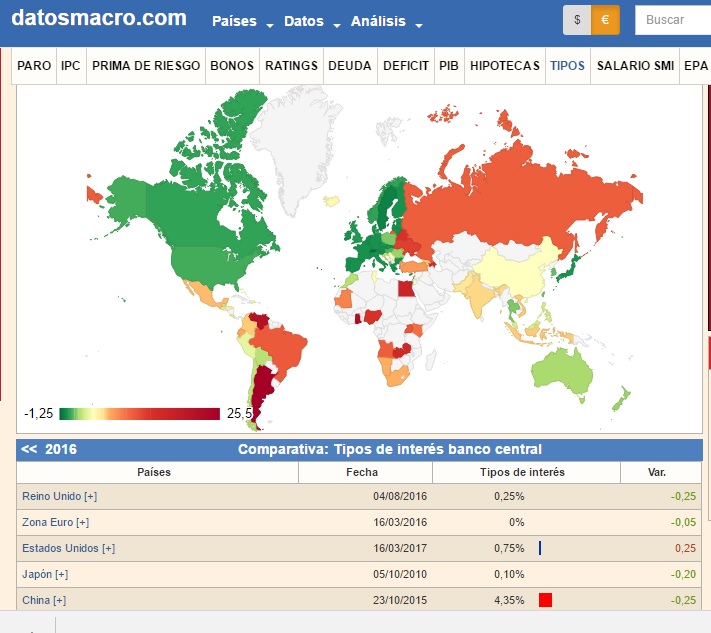The height and width of the screenshot is (633, 711).
Task: Click the Fecha column header
Action: click(x=365, y=472)
